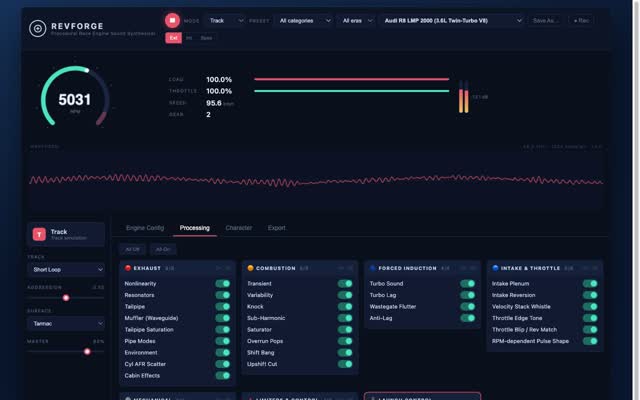
Task: Click the RPM gauge dial
Action: pyautogui.click(x=75, y=96)
